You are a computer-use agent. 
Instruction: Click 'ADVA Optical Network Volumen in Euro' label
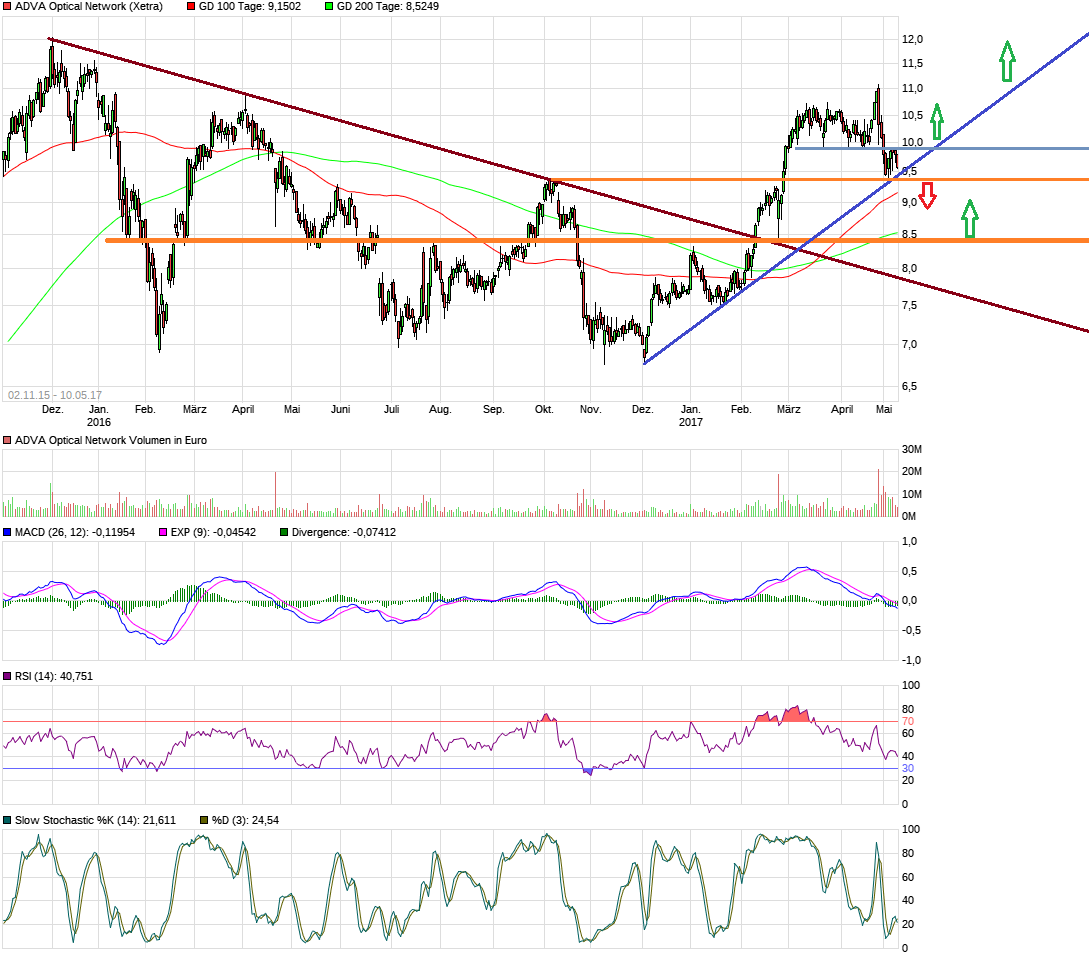[111, 440]
